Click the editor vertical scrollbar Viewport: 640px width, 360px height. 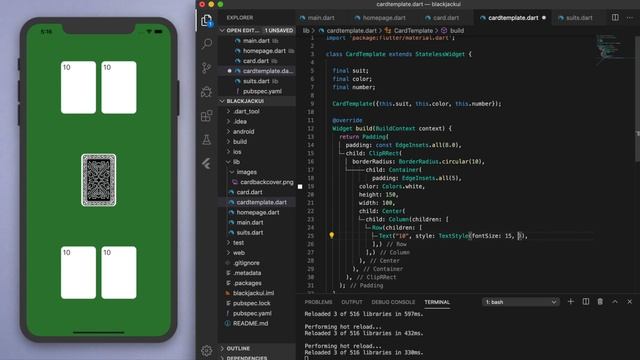637,98
